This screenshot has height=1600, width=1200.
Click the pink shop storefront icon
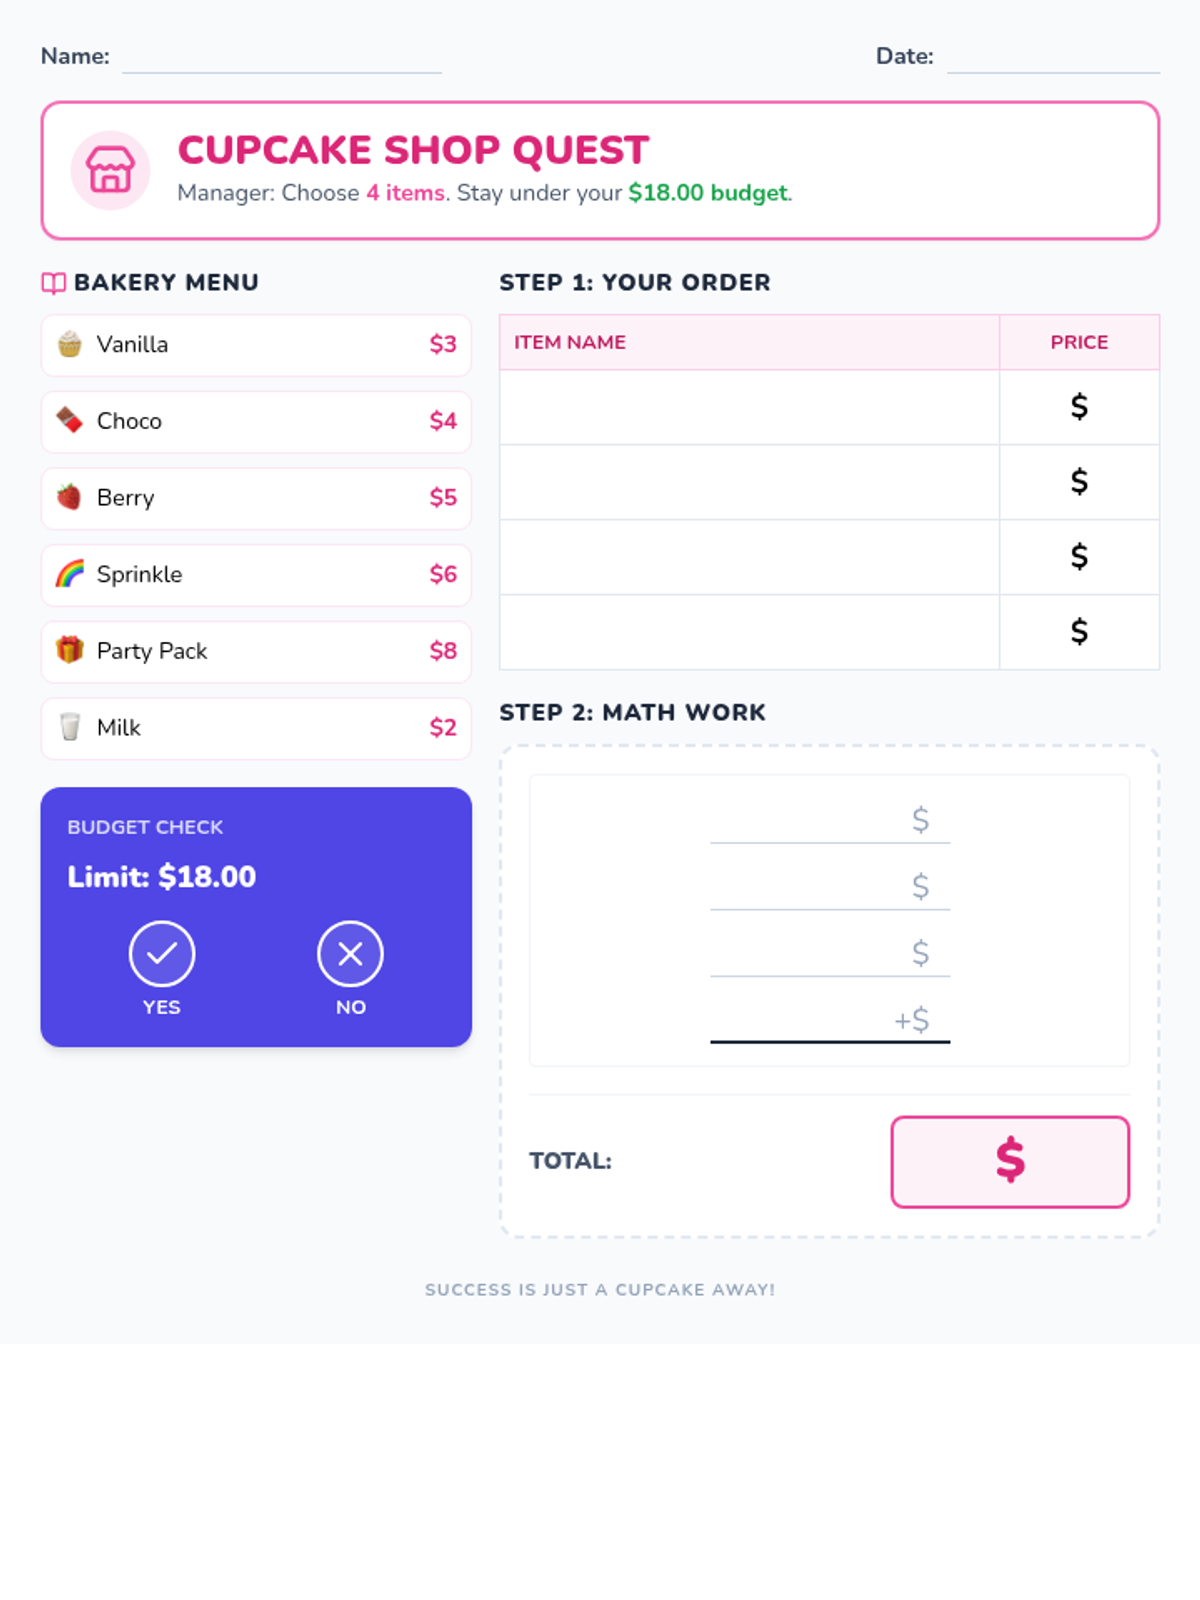110,170
